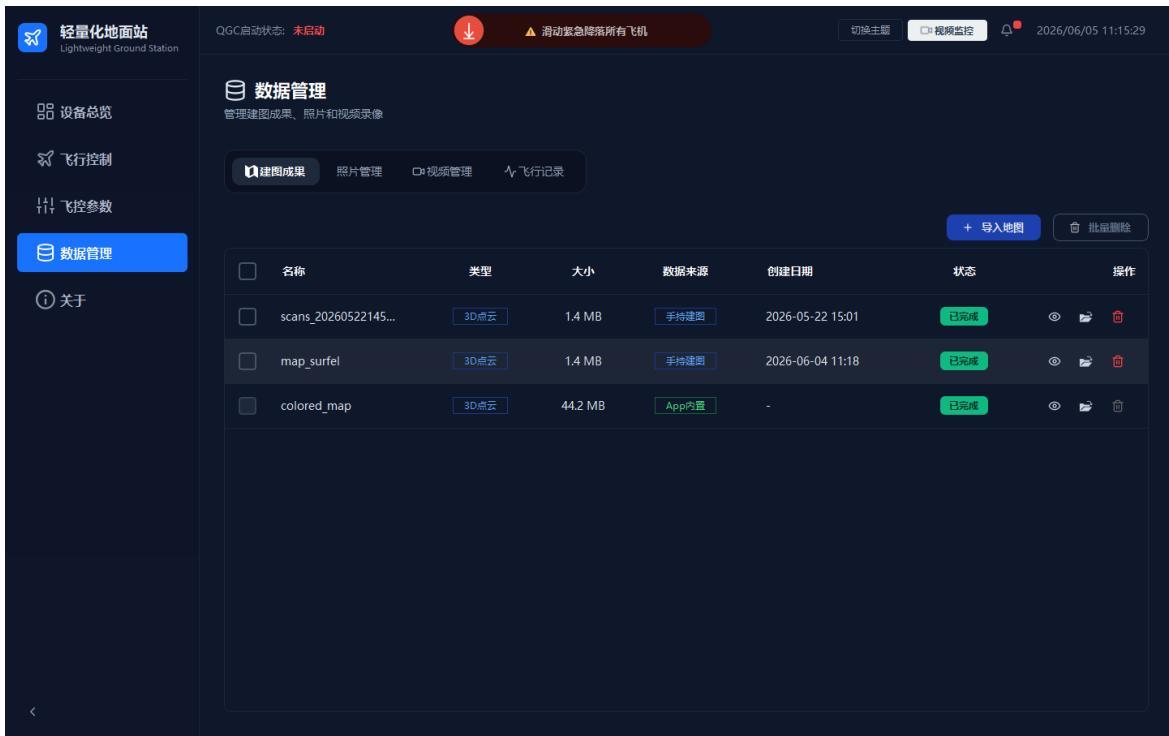Select 数据管理 in the sidebar
Image resolution: width=1169 pixels, height=736 pixels.
(x=102, y=253)
